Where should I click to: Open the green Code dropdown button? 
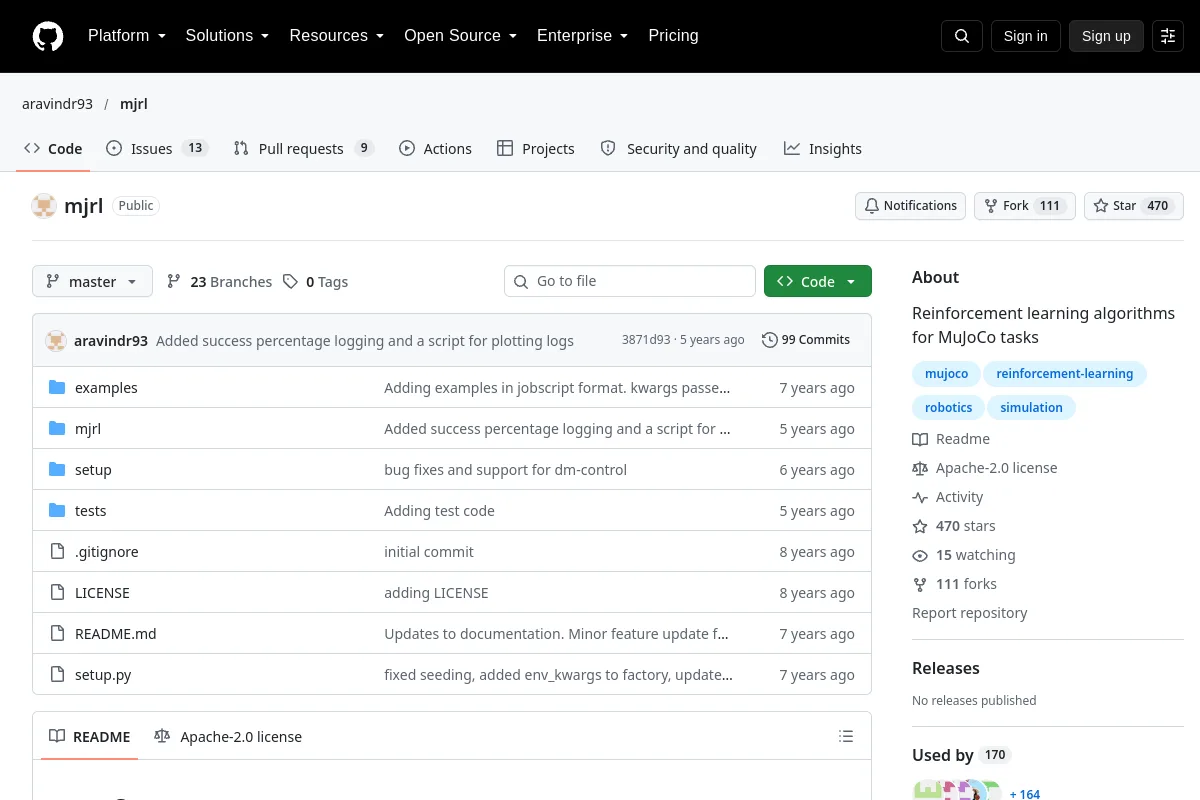pos(818,281)
